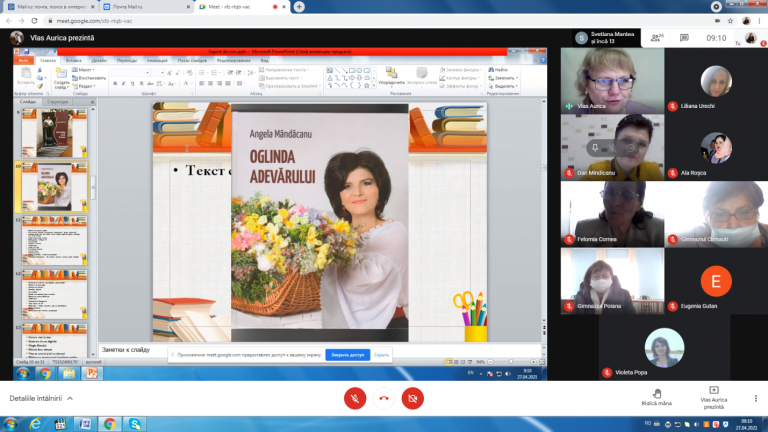Unmute the microphone in Meet
The image size is (768, 432).
[354, 398]
